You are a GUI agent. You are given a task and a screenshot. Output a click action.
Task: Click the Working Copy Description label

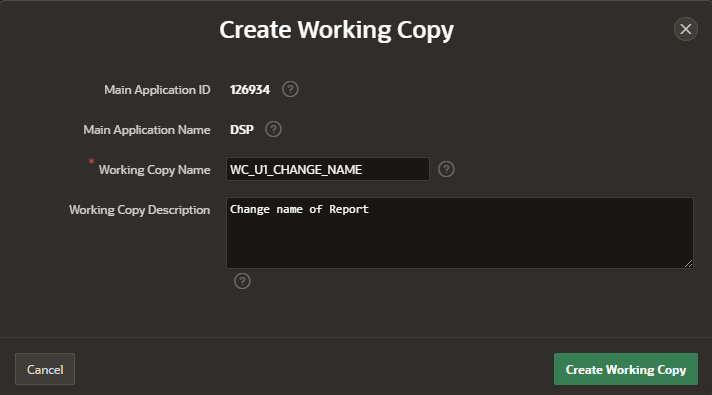(139, 210)
